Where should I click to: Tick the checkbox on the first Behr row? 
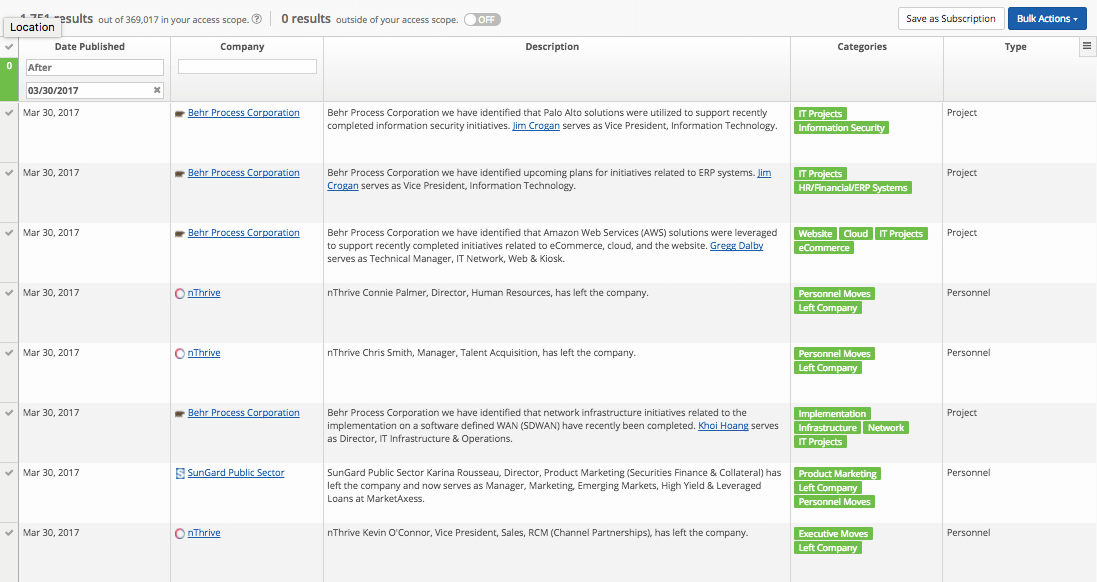point(8,112)
